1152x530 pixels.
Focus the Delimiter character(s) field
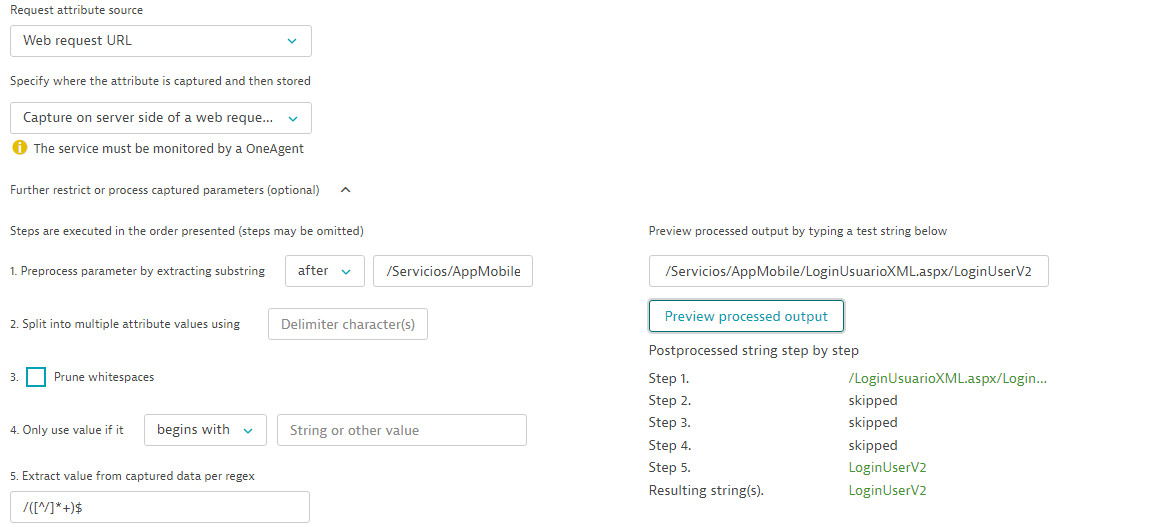click(348, 324)
